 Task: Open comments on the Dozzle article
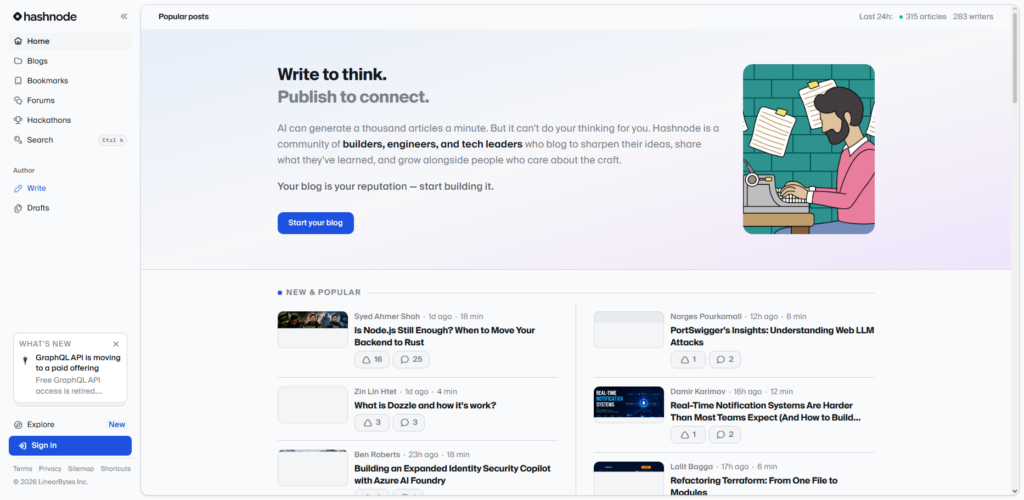pyautogui.click(x=409, y=423)
